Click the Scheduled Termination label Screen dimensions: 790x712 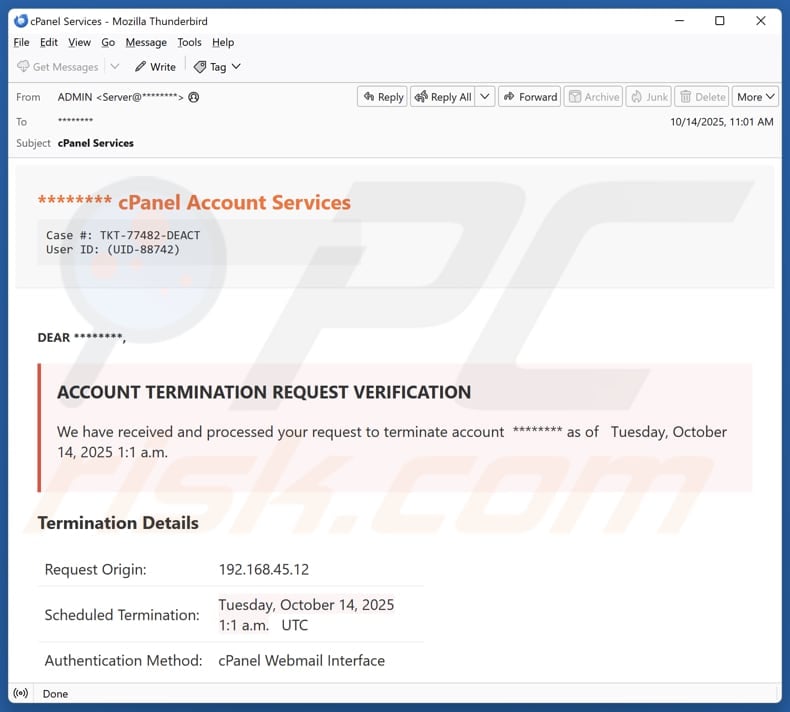pyautogui.click(x=122, y=615)
